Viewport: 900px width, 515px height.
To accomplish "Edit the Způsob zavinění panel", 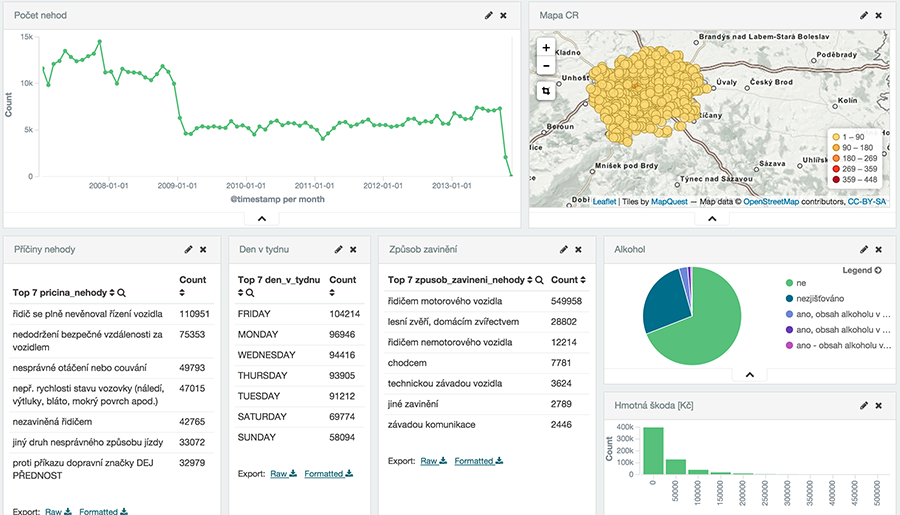I will (x=564, y=249).
